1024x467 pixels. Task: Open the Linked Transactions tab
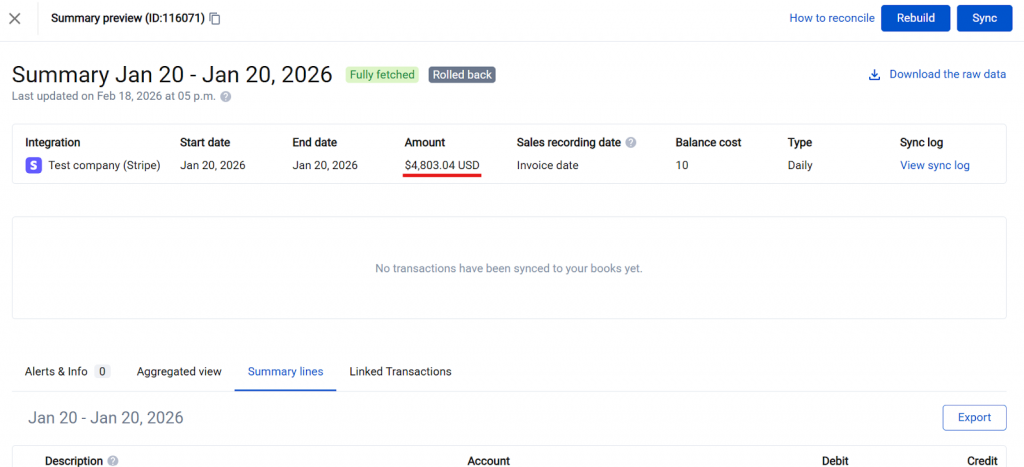[400, 372]
